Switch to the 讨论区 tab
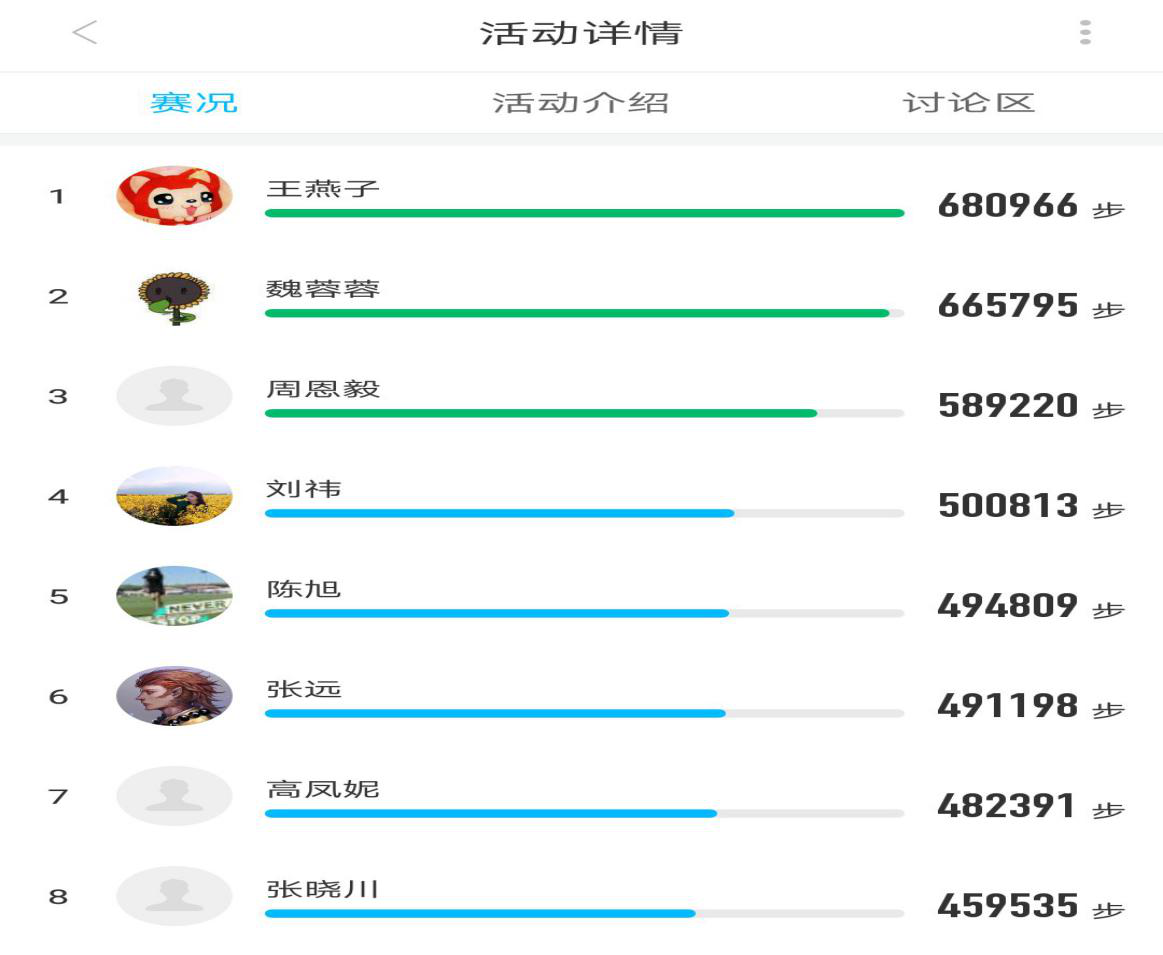This screenshot has height=955, width=1163. [x=969, y=102]
